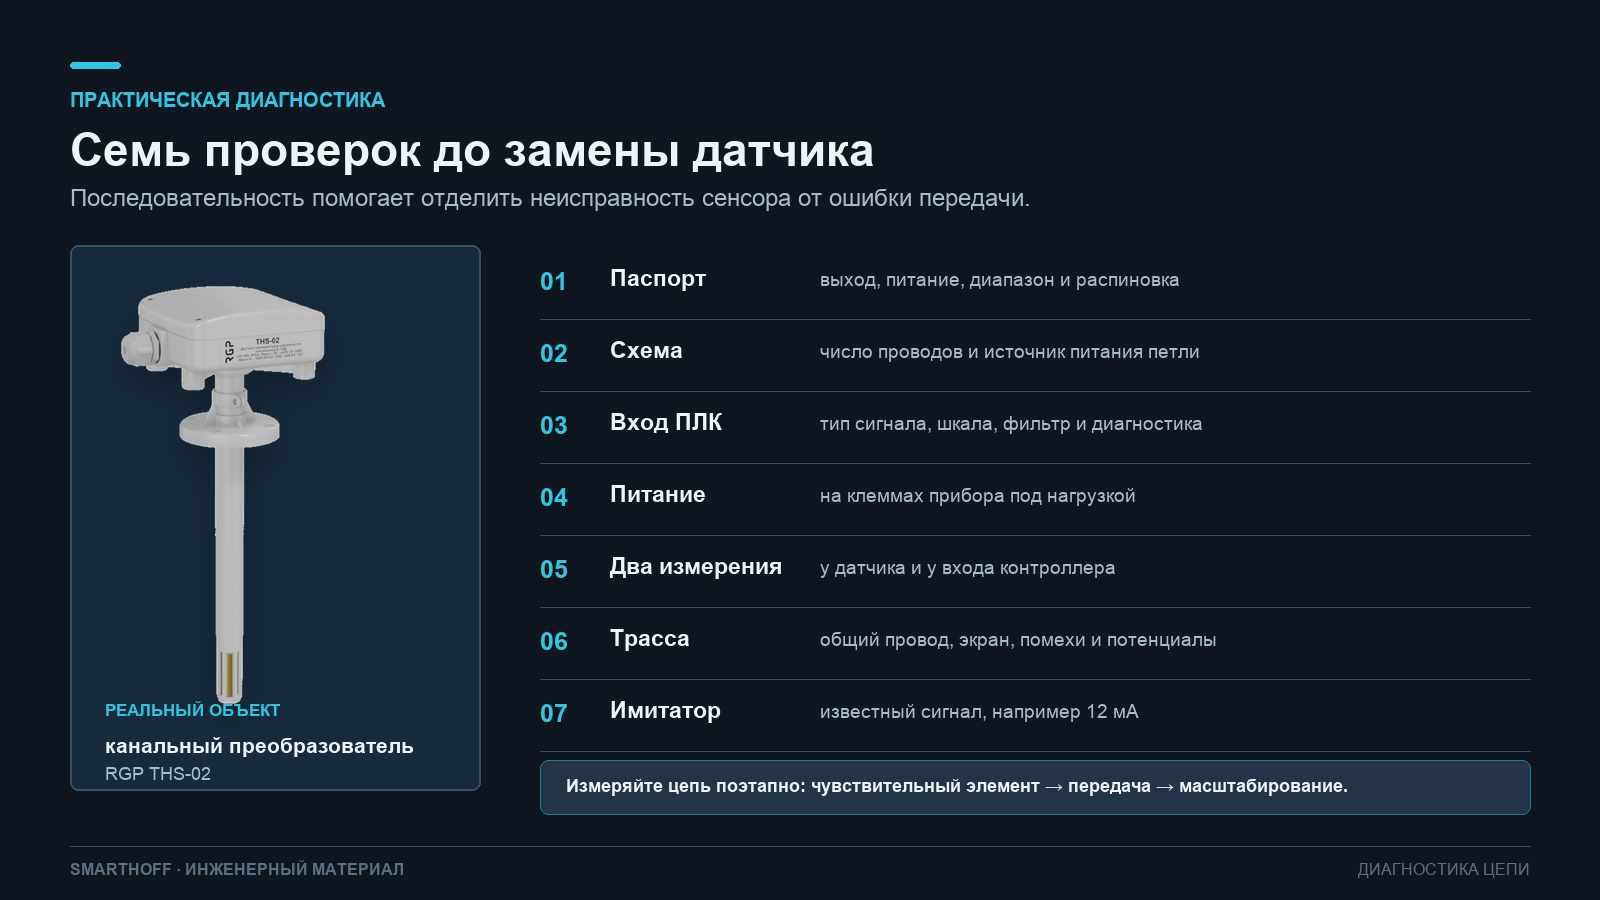The image size is (1600, 900).
Task: Click step number '07'
Action: pos(553,713)
